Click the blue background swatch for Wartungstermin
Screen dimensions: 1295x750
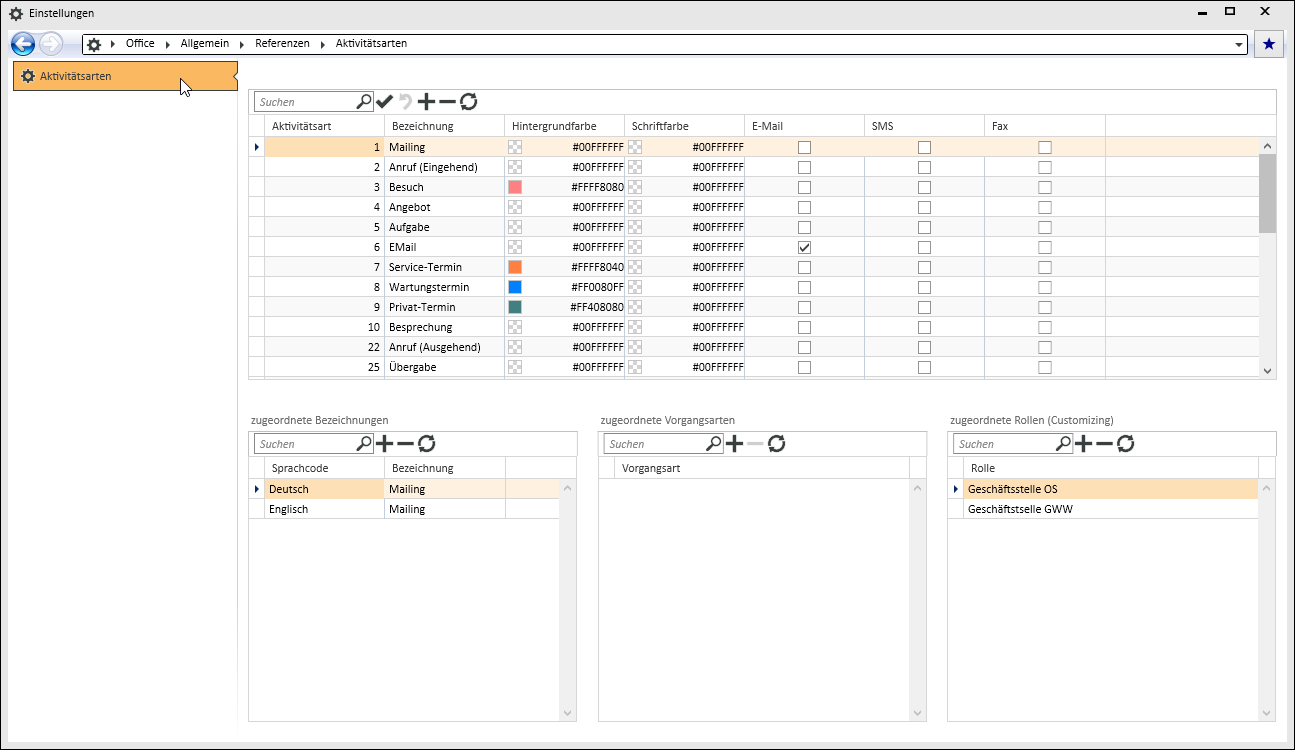515,287
